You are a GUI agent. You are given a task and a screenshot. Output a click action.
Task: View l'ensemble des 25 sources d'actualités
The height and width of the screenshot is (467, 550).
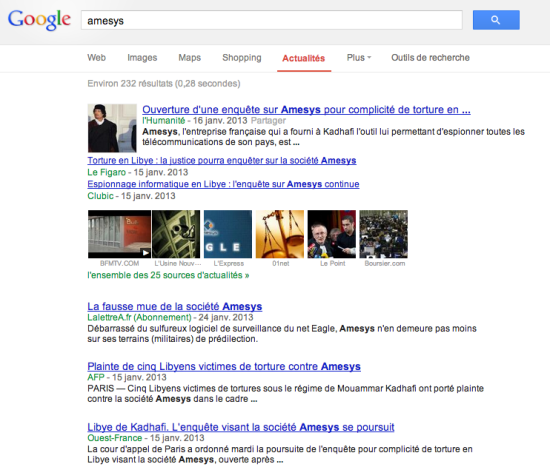click(168, 275)
